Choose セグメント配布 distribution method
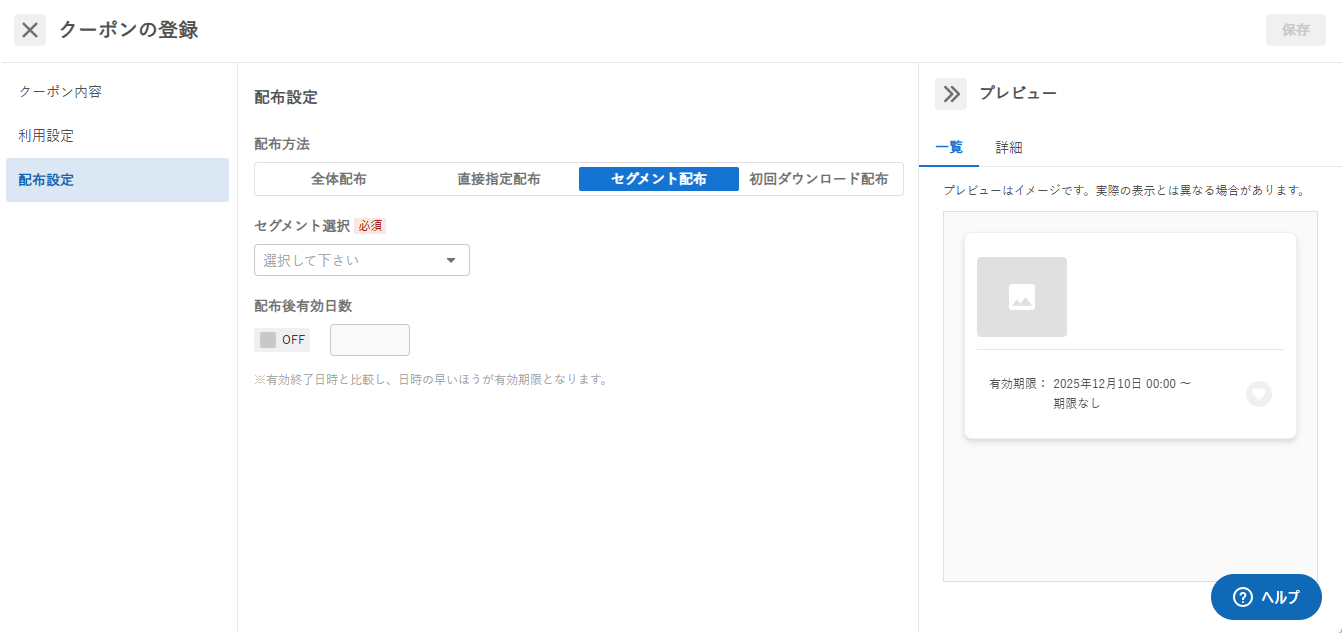This screenshot has height=635, width=1344. point(659,179)
